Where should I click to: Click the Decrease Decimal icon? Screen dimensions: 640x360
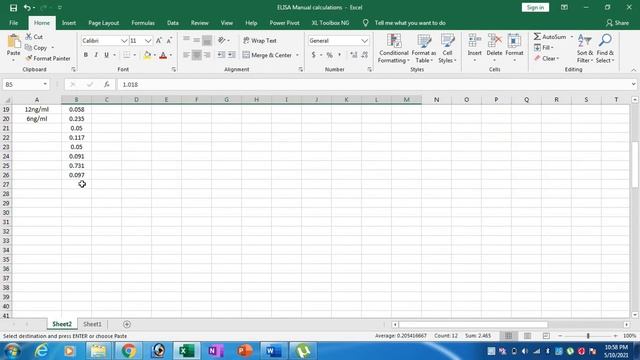[x=364, y=55]
